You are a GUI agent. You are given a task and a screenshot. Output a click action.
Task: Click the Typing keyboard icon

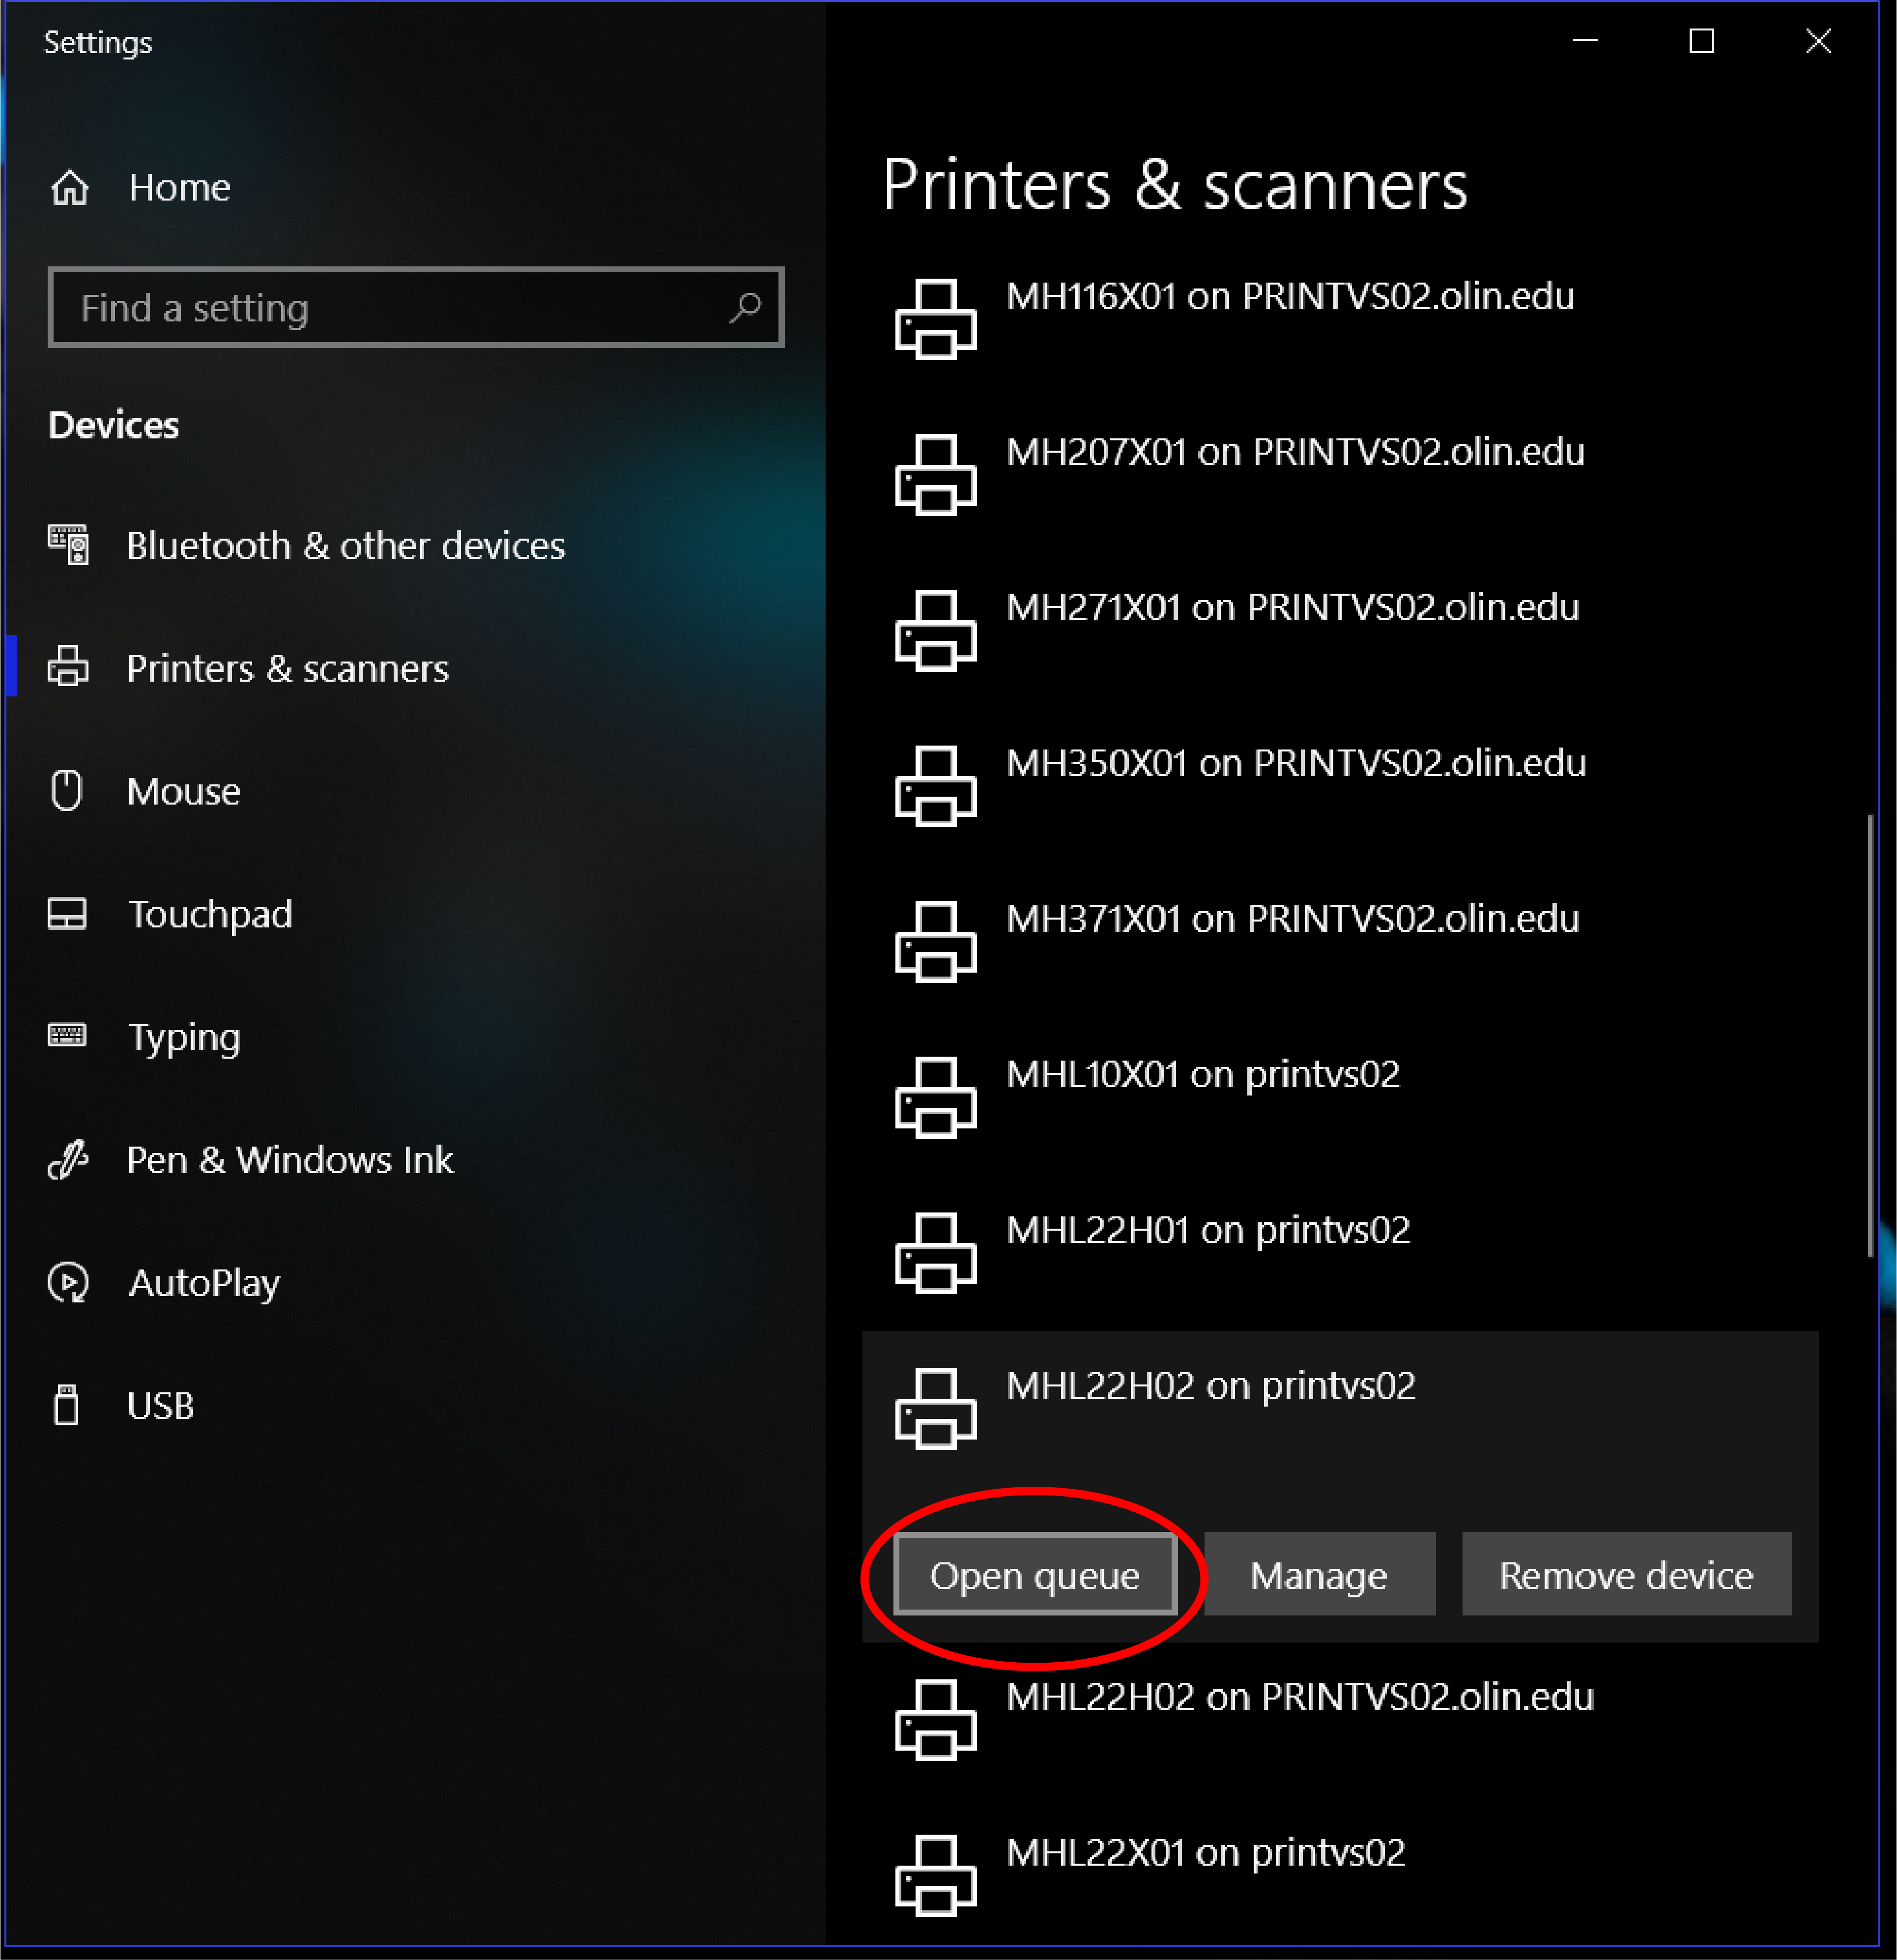67,1035
